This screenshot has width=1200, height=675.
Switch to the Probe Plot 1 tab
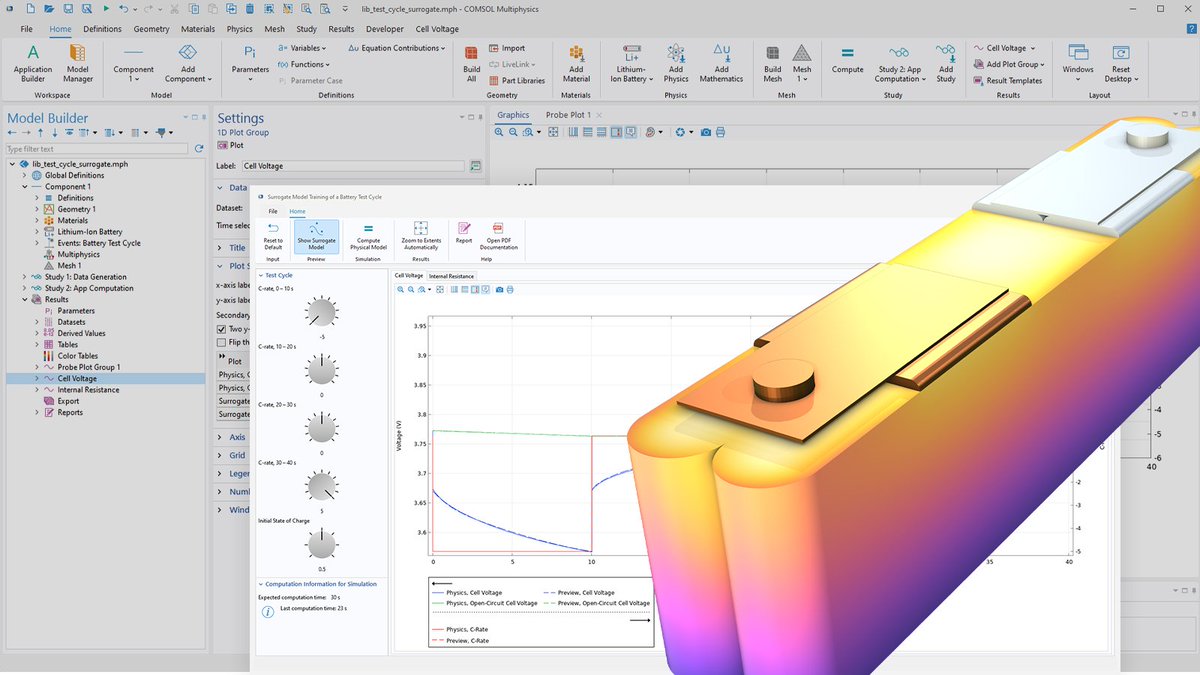tap(567, 115)
